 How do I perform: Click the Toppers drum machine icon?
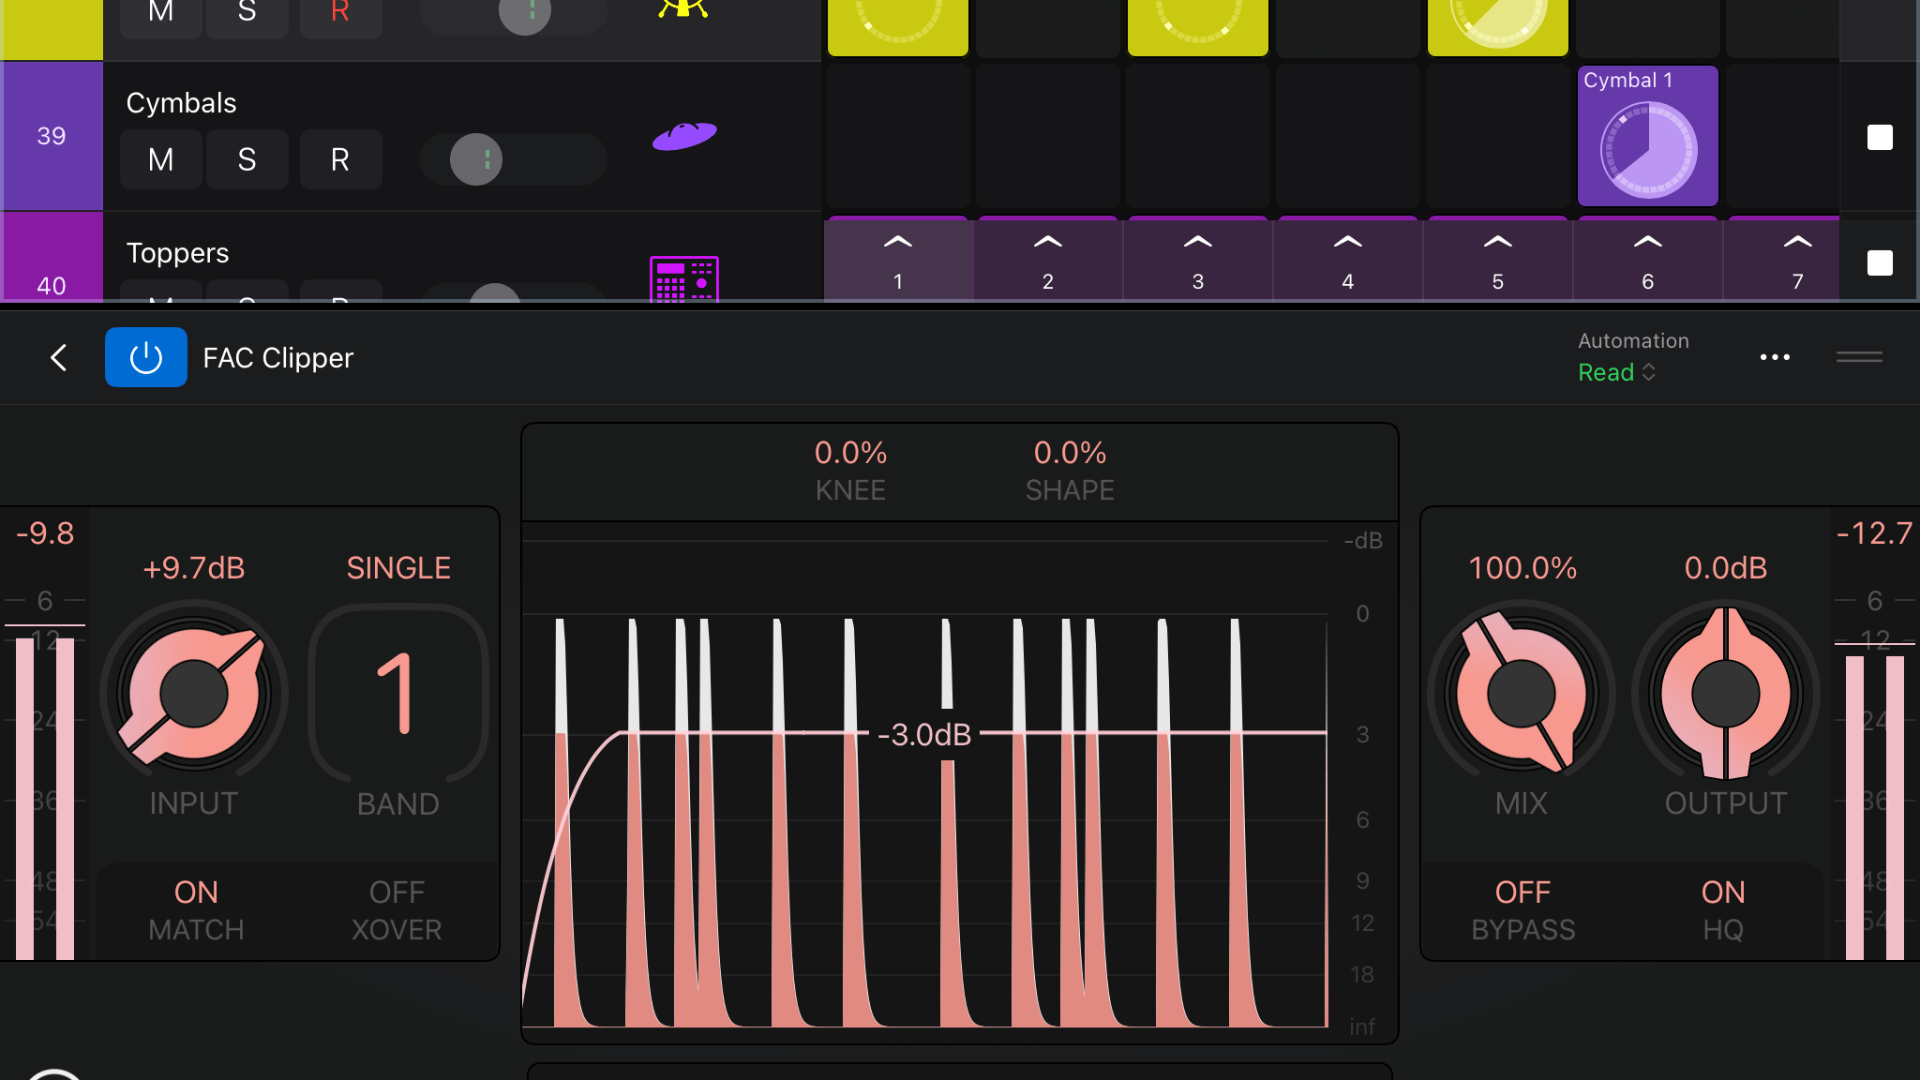(684, 278)
